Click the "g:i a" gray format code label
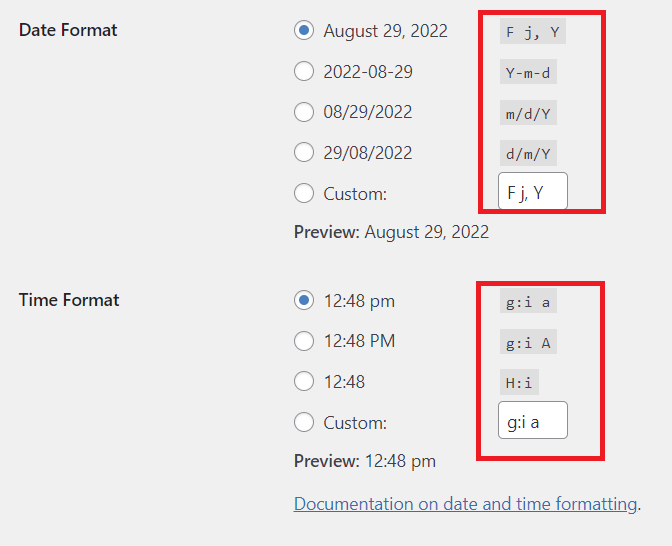 pos(528,301)
